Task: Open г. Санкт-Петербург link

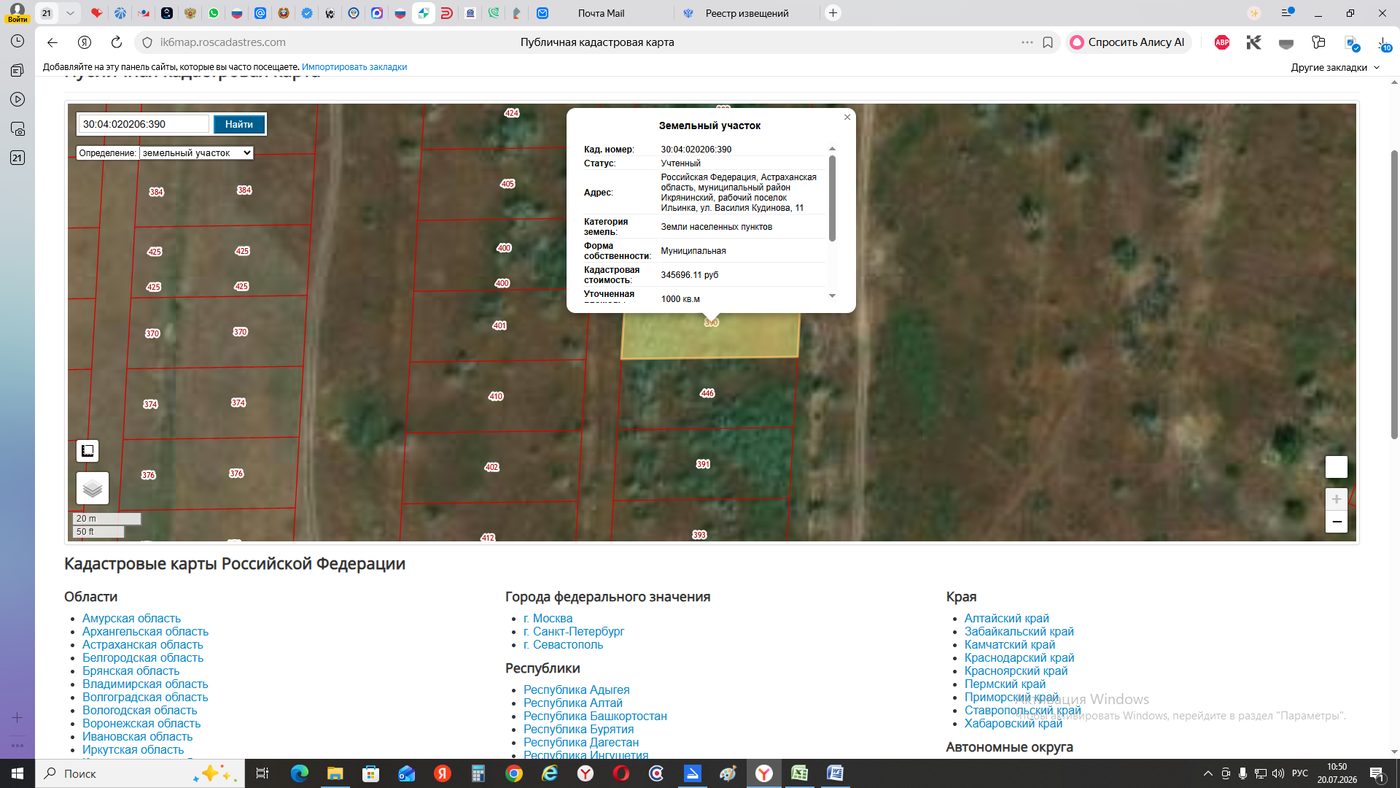Action: 573,632
